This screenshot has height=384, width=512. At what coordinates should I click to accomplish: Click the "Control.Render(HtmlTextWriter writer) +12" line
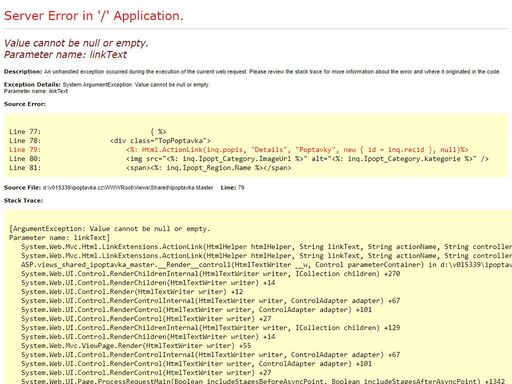pos(132,292)
